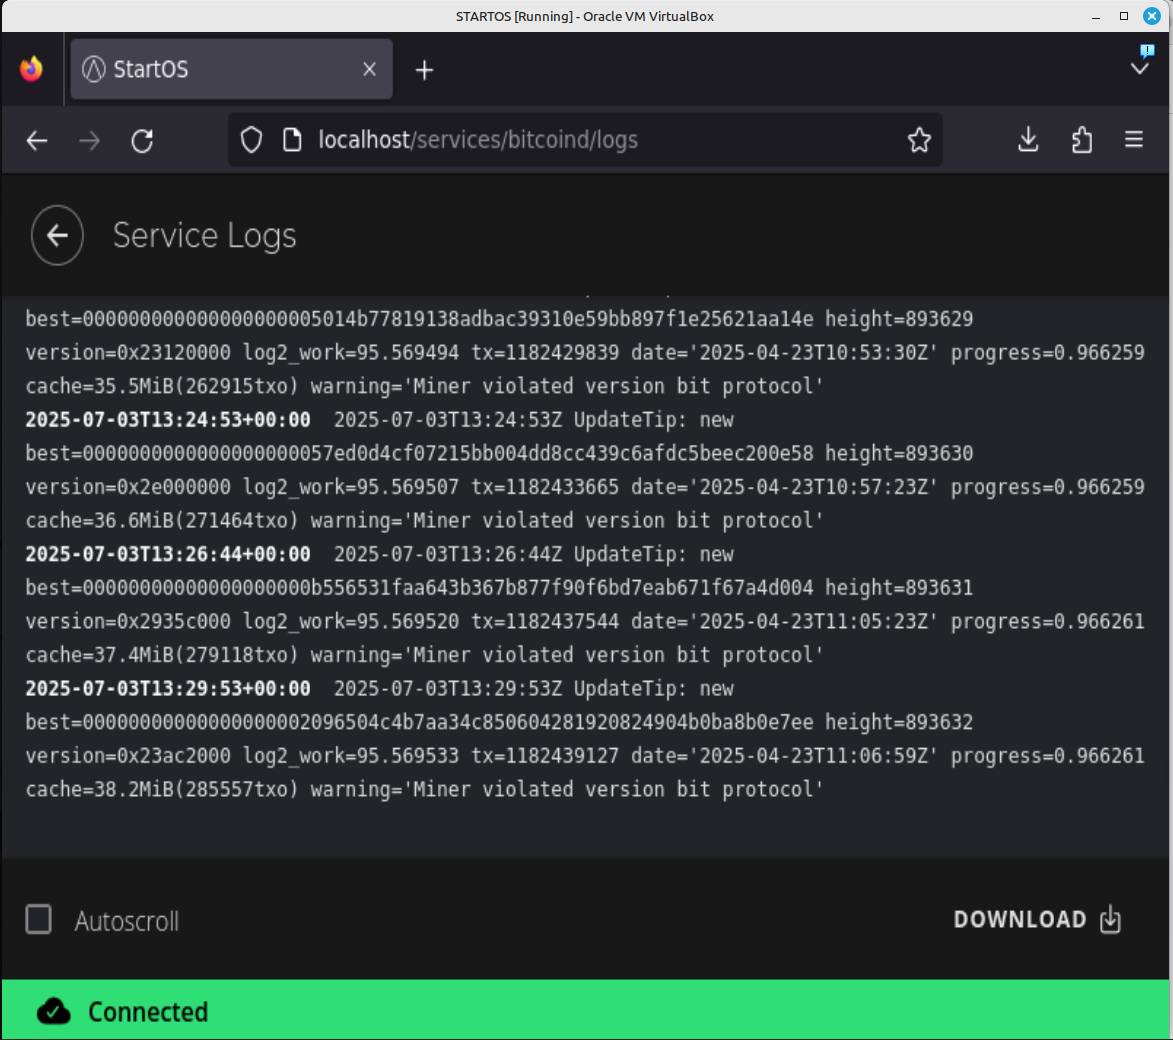Enable the Autoscroll checkbox

click(38, 919)
